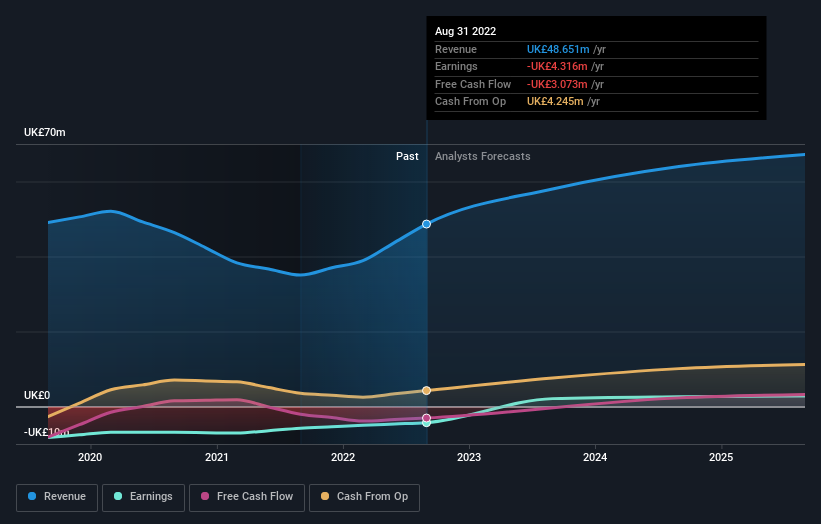Click the Aug 31 2022 tooltip date
821x524 pixels.
(465, 31)
